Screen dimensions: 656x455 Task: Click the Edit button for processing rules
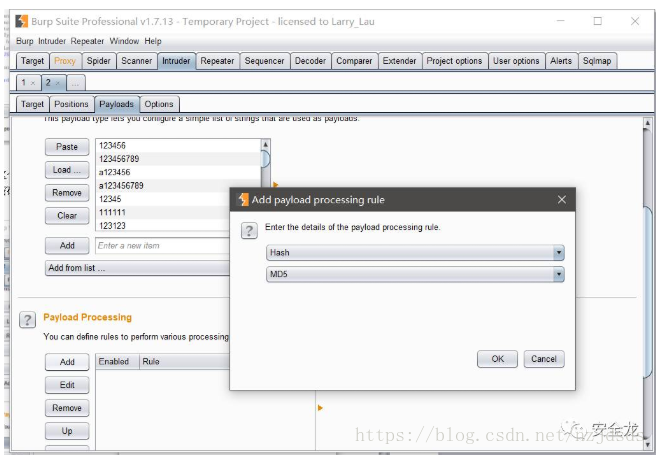(67, 385)
